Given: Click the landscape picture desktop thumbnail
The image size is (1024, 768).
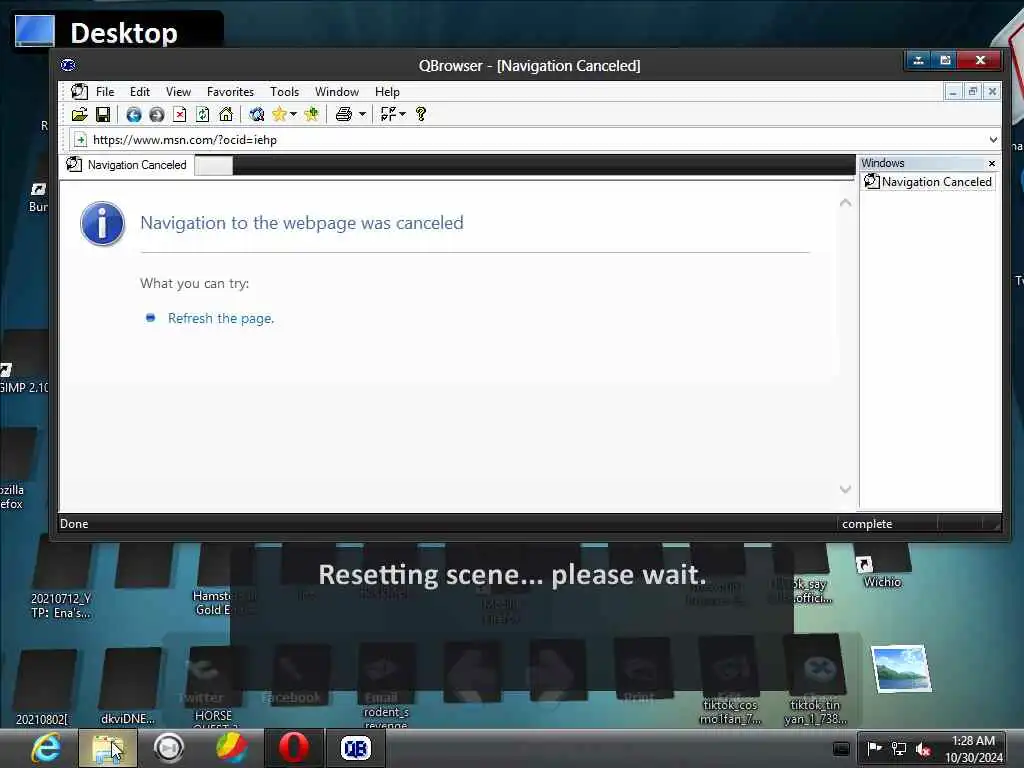Looking at the screenshot, I should (x=901, y=668).
